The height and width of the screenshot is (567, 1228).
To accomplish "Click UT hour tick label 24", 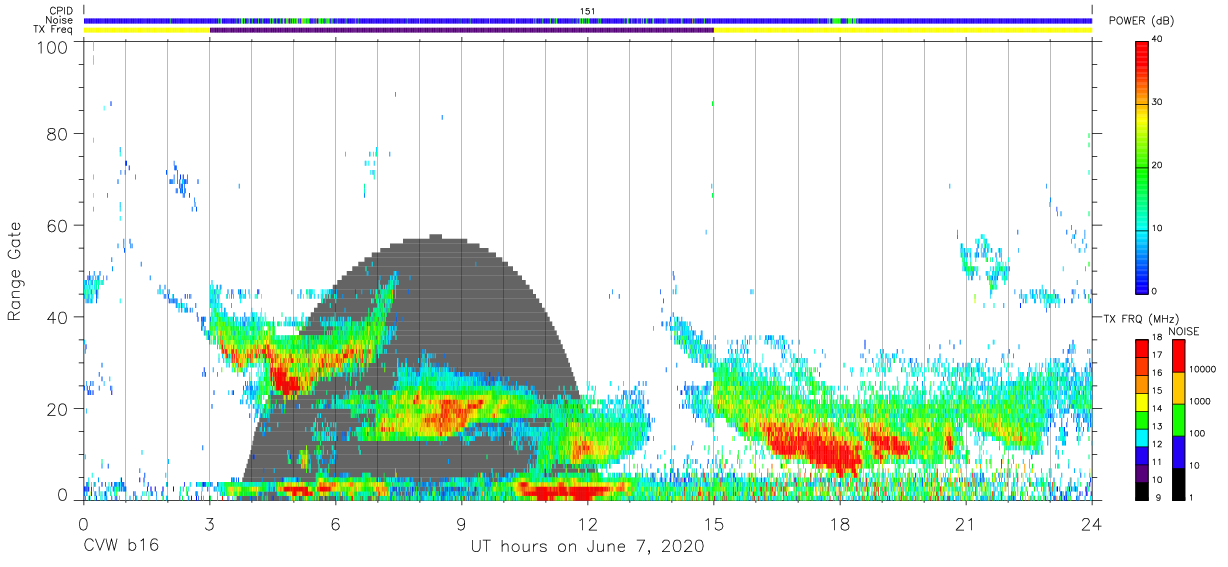I will pyautogui.click(x=1092, y=523).
